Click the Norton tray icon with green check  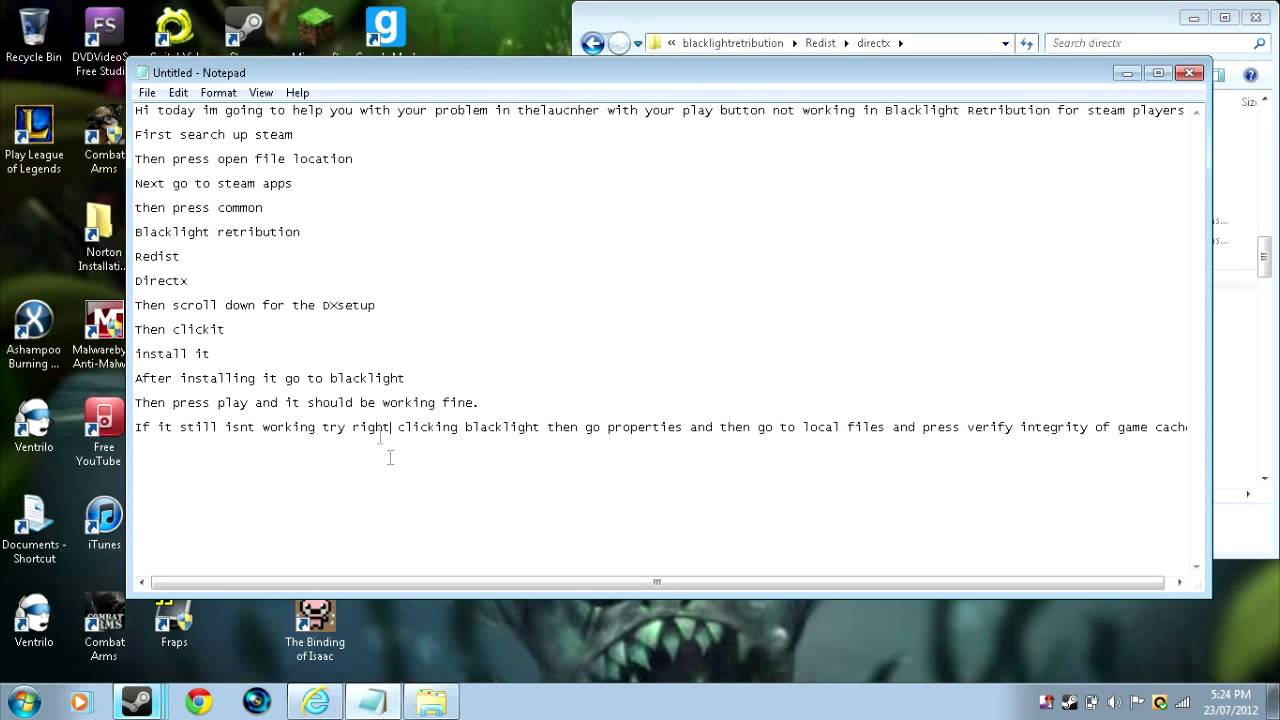pos(1160,702)
